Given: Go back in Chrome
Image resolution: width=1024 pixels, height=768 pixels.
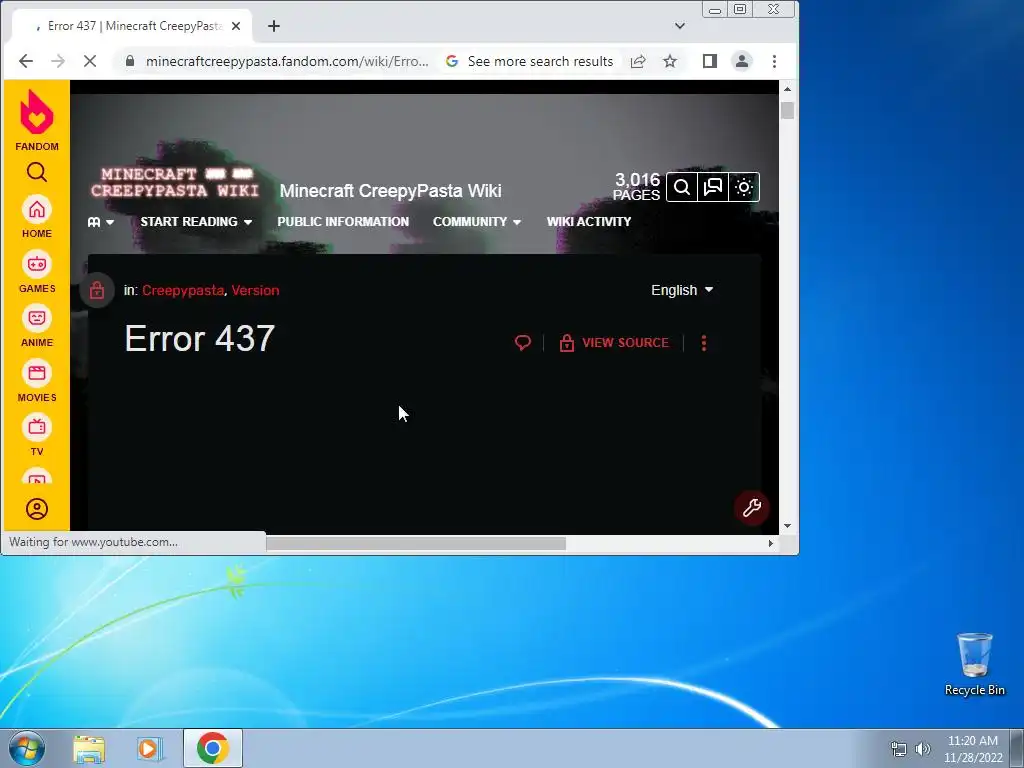Looking at the screenshot, I should (x=25, y=61).
